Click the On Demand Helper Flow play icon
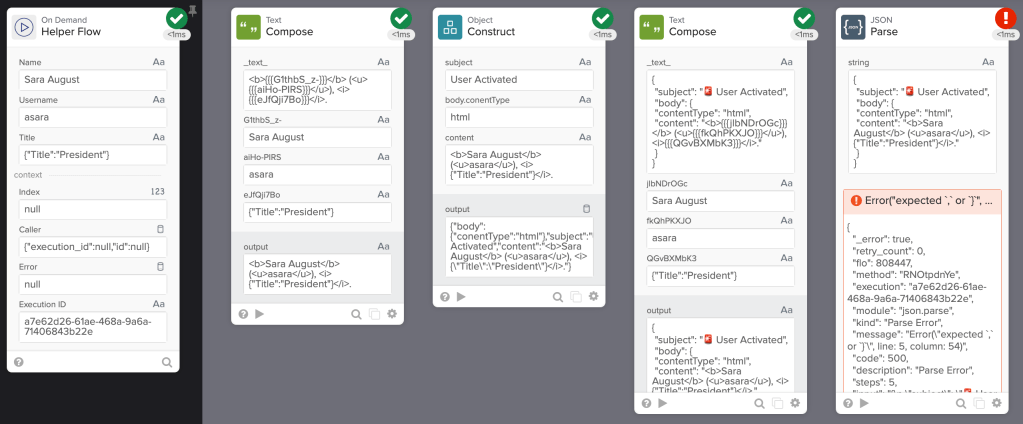1023x424 pixels. coord(25,27)
